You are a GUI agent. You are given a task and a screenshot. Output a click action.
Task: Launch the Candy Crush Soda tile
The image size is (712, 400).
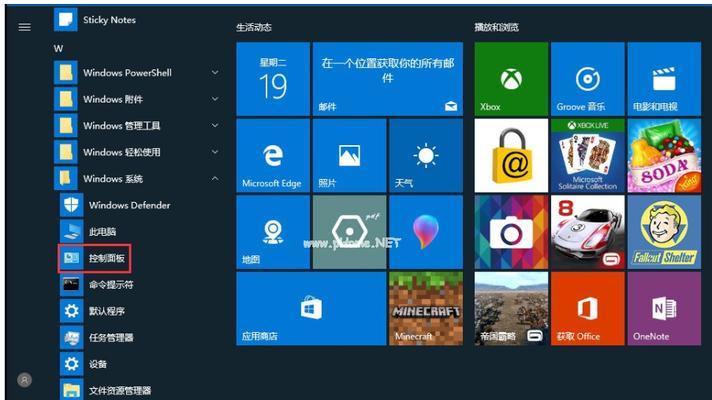(x=664, y=156)
